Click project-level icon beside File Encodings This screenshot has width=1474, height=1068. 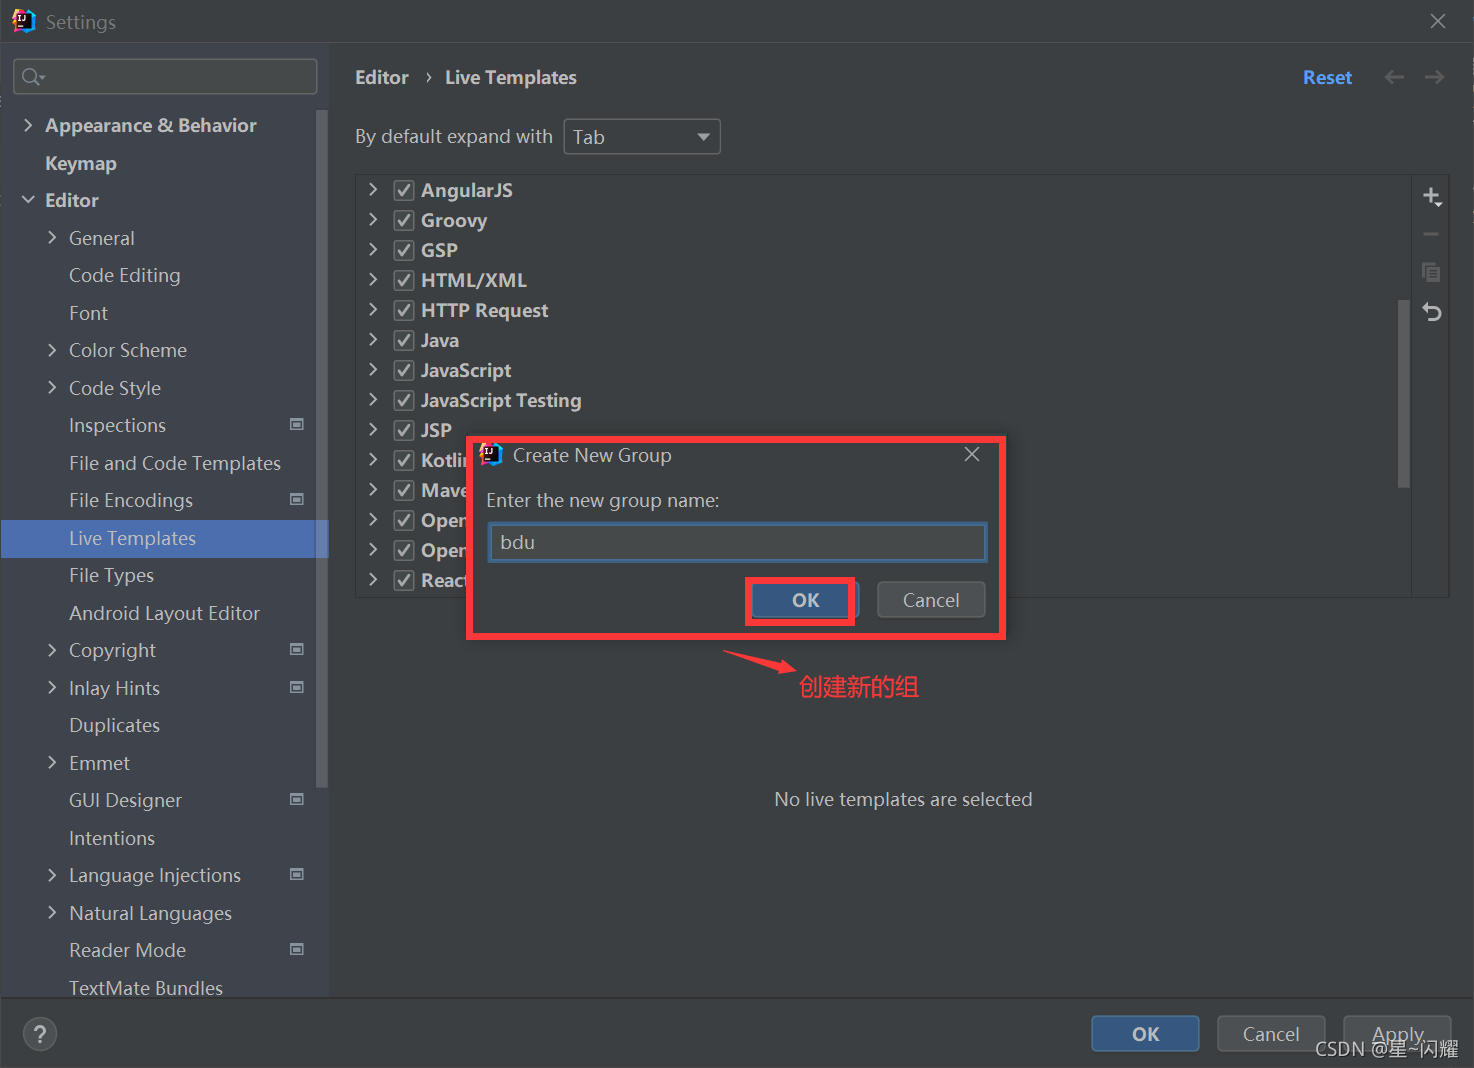click(x=297, y=499)
